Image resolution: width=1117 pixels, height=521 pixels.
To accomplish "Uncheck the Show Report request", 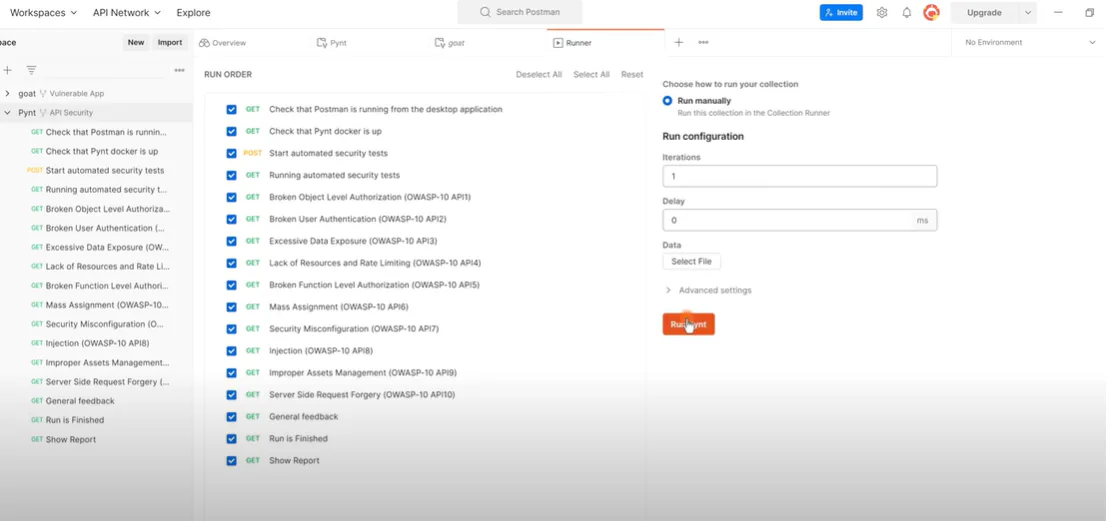I will point(232,460).
